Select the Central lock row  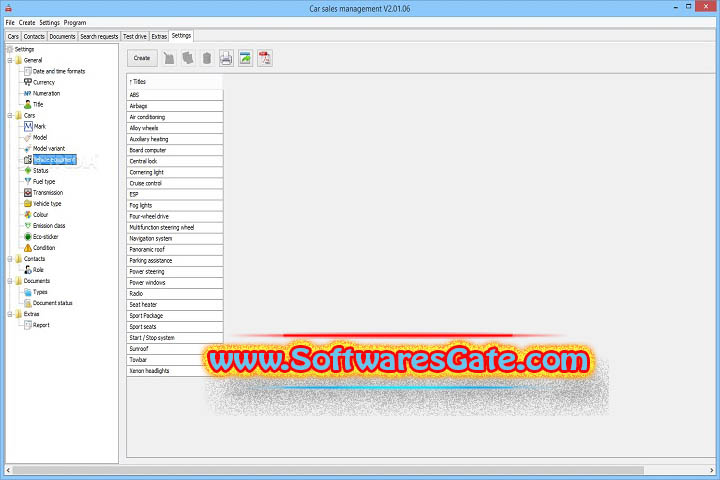click(175, 161)
